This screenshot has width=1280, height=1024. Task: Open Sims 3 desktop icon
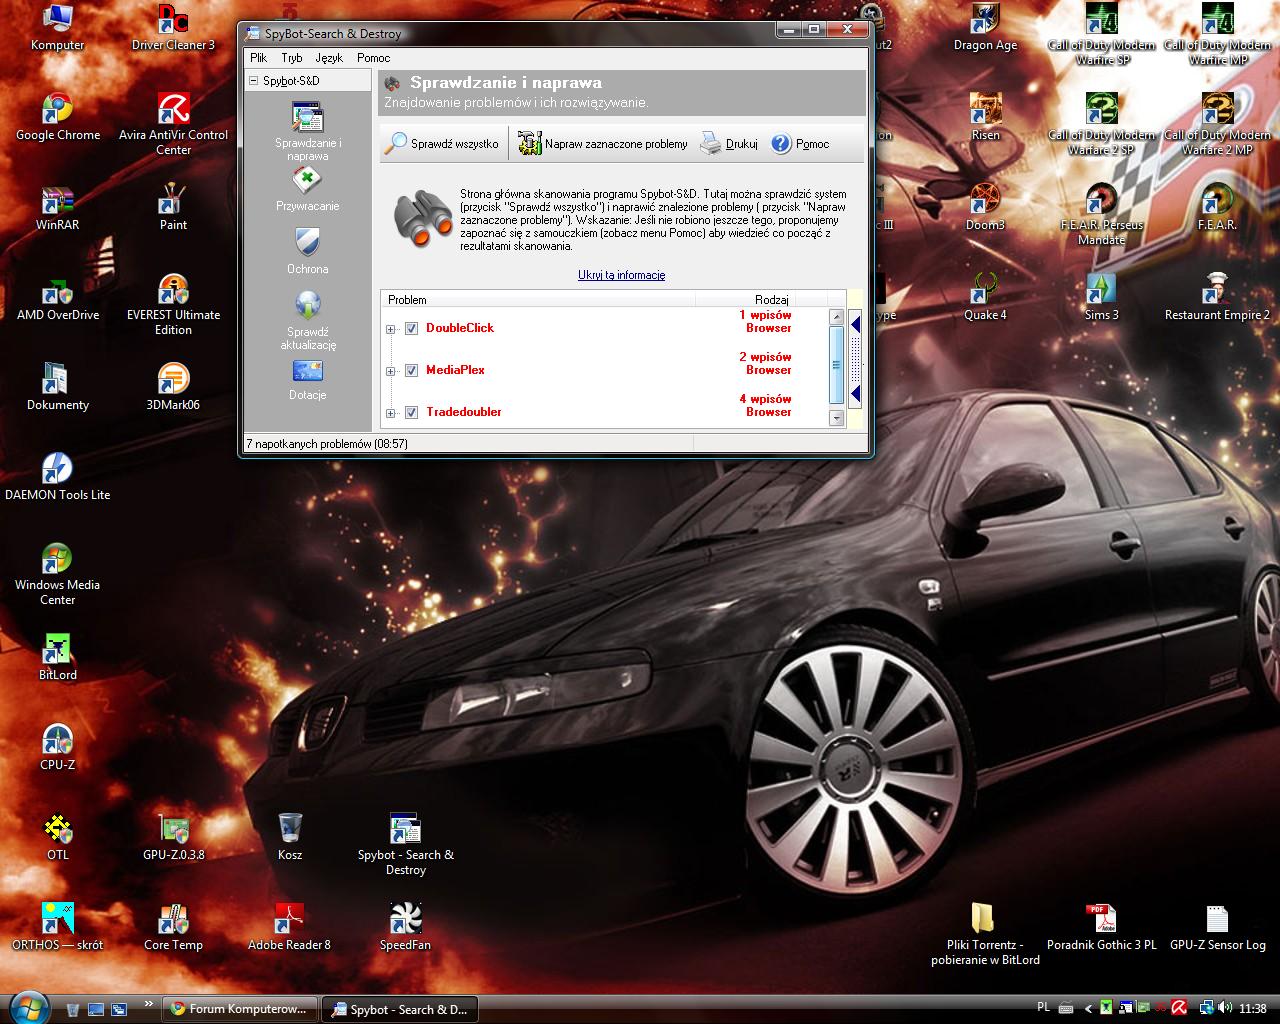tap(1101, 297)
